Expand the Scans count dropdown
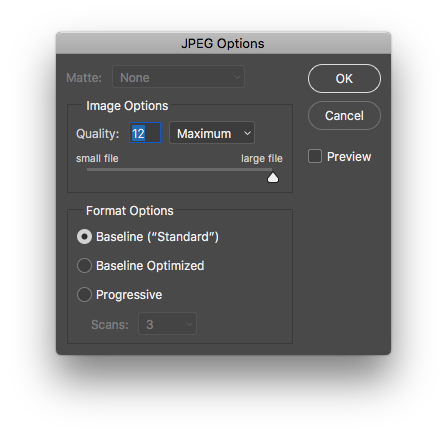Image resolution: width=447 pixels, height=435 pixels. (x=167, y=324)
